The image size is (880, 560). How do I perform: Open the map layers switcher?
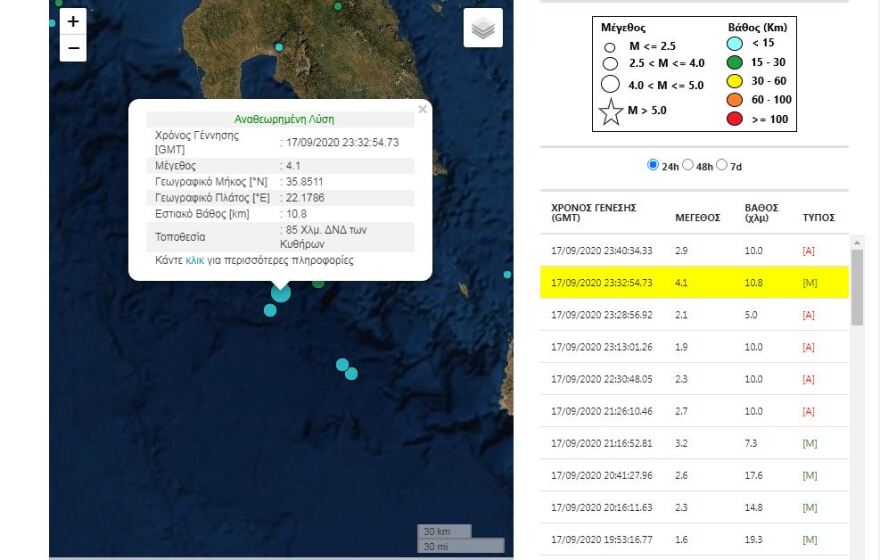(x=483, y=28)
